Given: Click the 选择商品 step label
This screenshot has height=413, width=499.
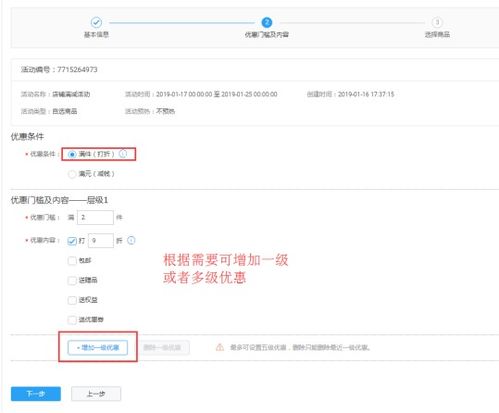Looking at the screenshot, I should tap(437, 34).
